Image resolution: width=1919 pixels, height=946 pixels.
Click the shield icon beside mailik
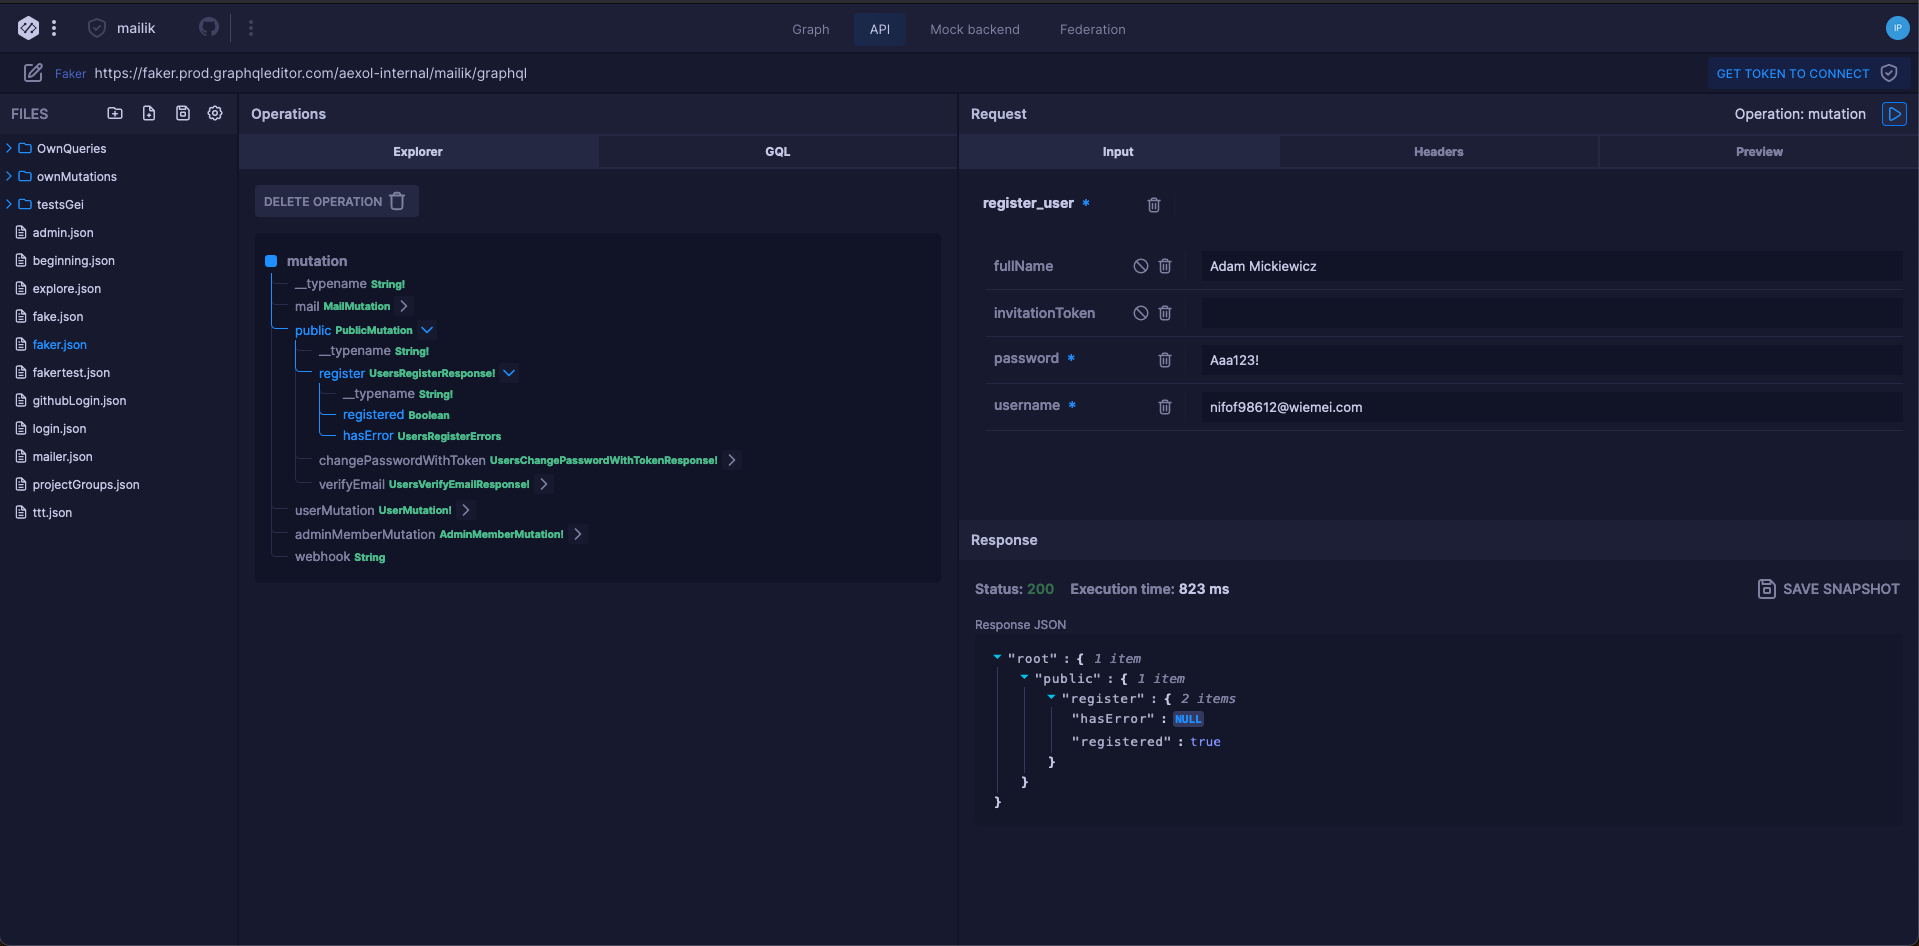click(x=97, y=28)
